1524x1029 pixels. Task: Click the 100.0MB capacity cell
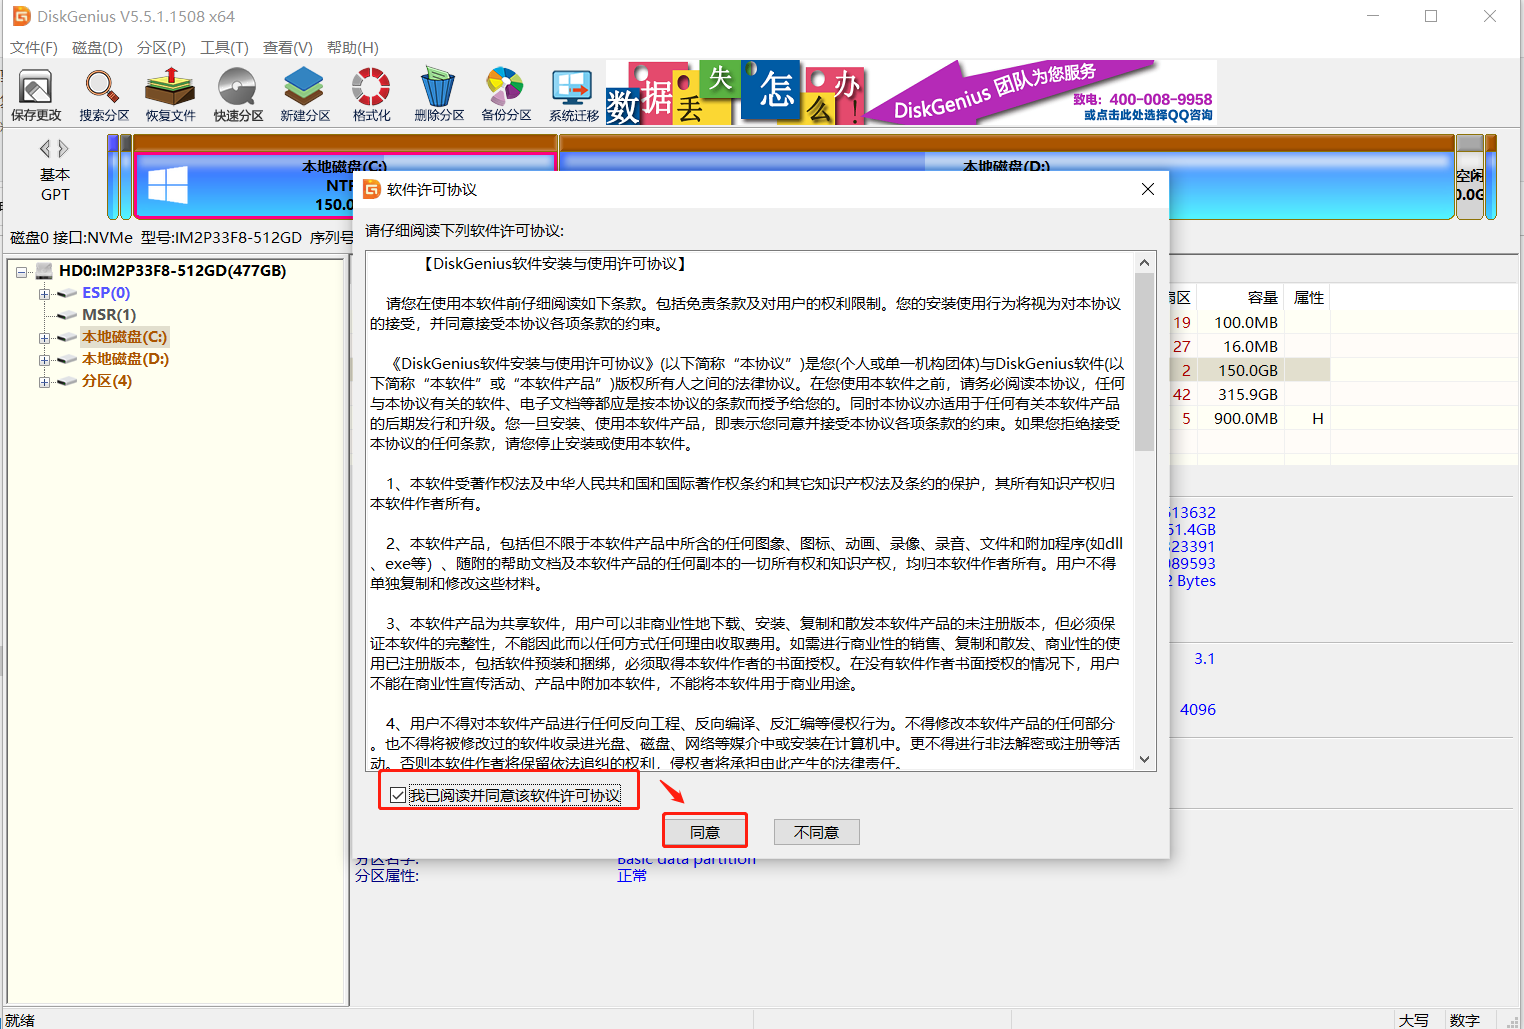[1246, 322]
